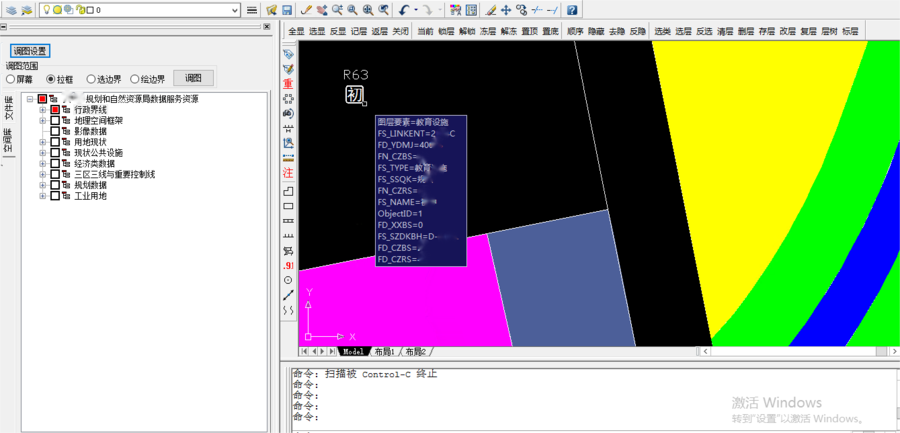Click the Pan move cross-arrows icon
The height and width of the screenshot is (433, 900).
[x=506, y=9]
